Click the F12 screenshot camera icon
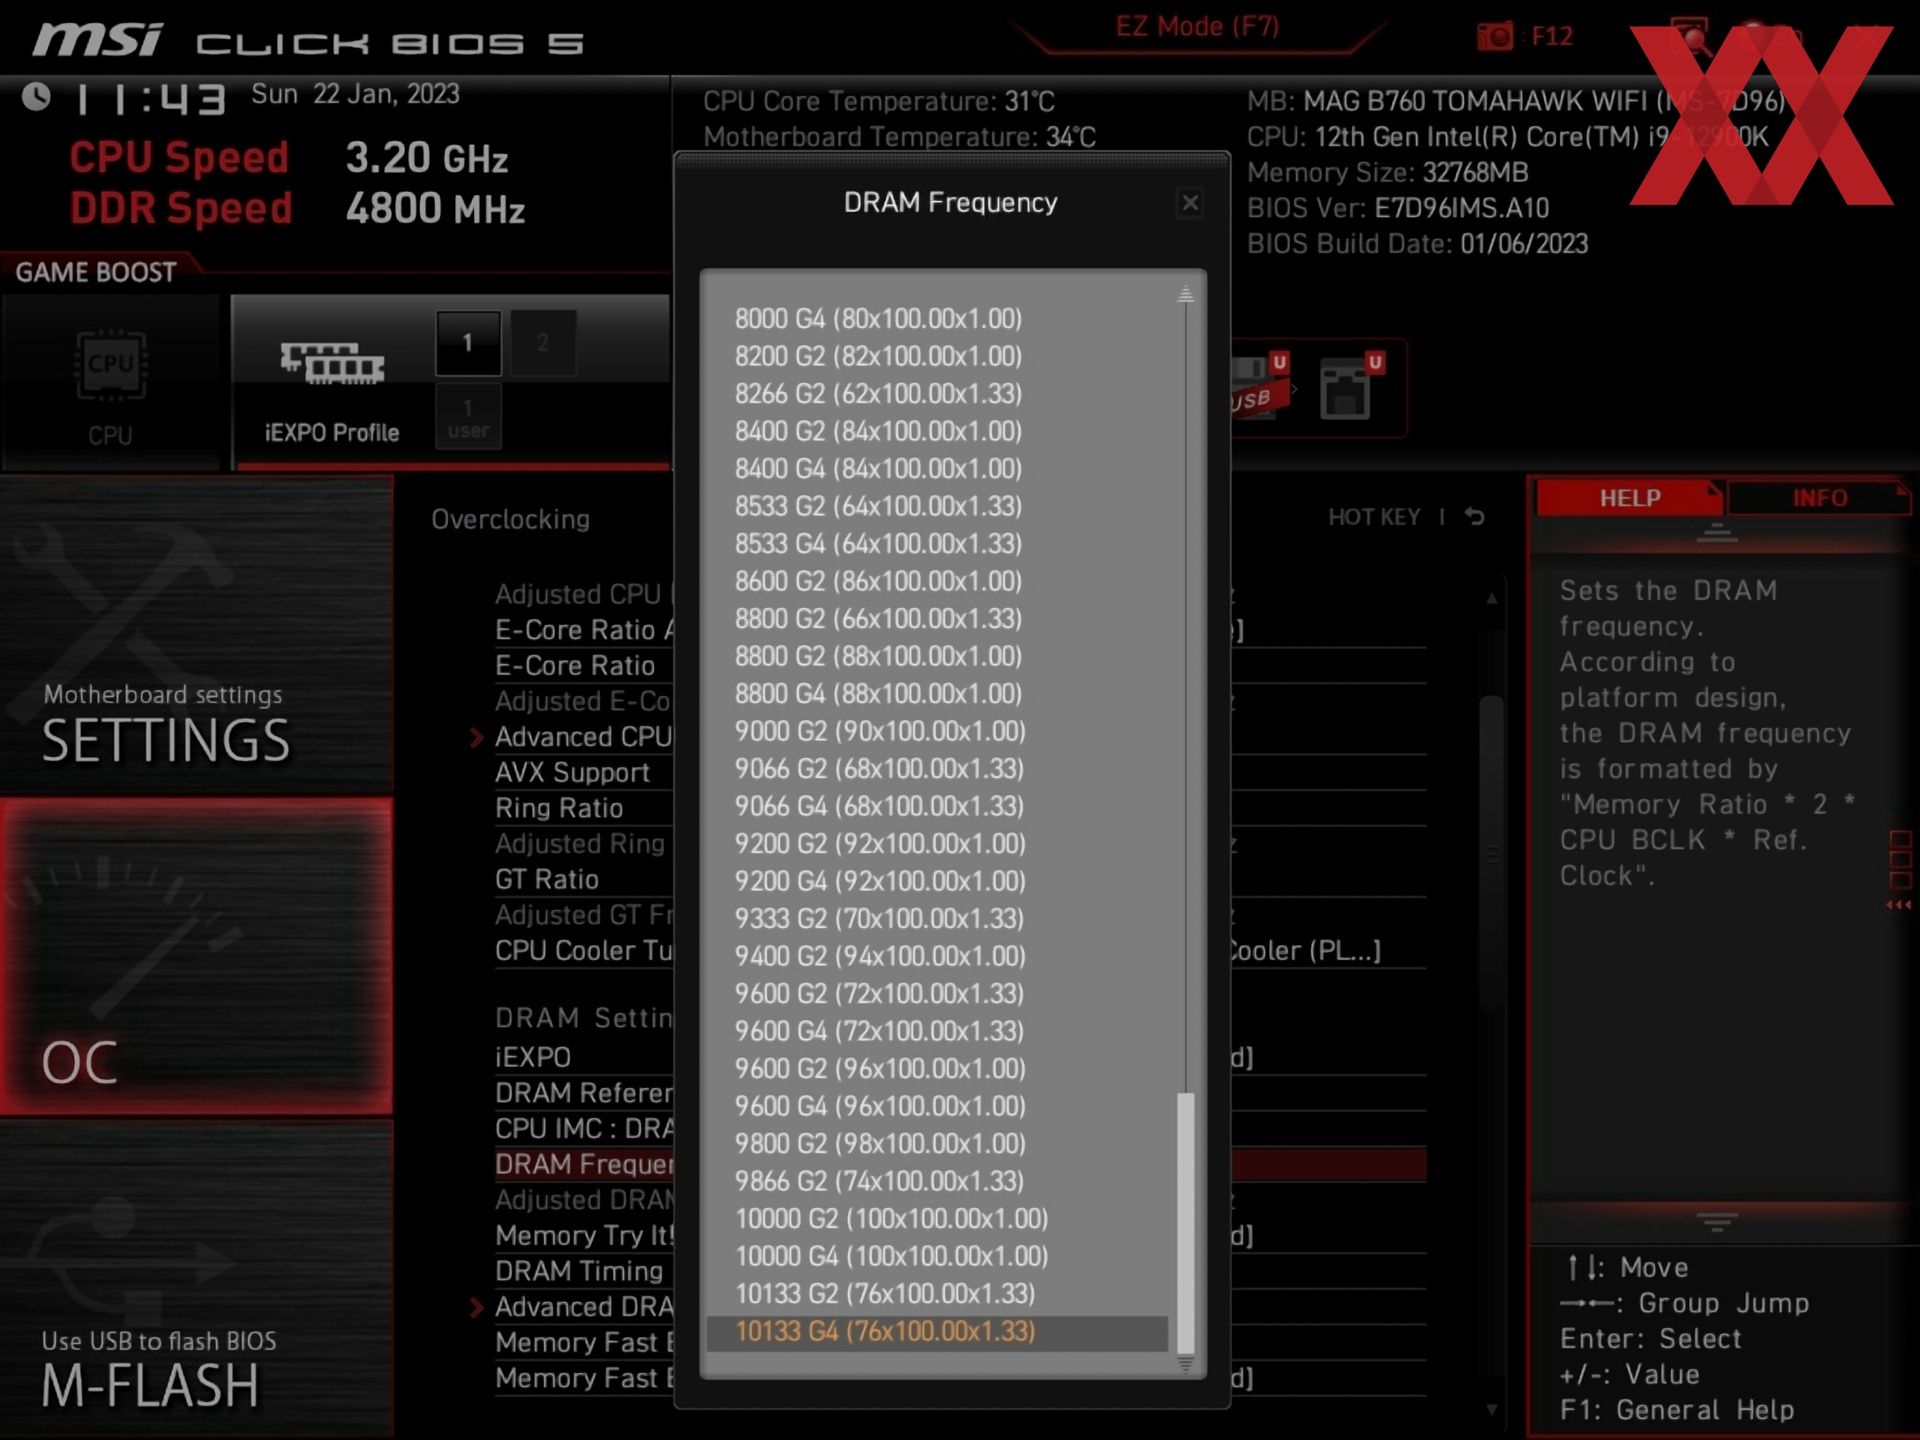The height and width of the screenshot is (1440, 1920). 1495,37
